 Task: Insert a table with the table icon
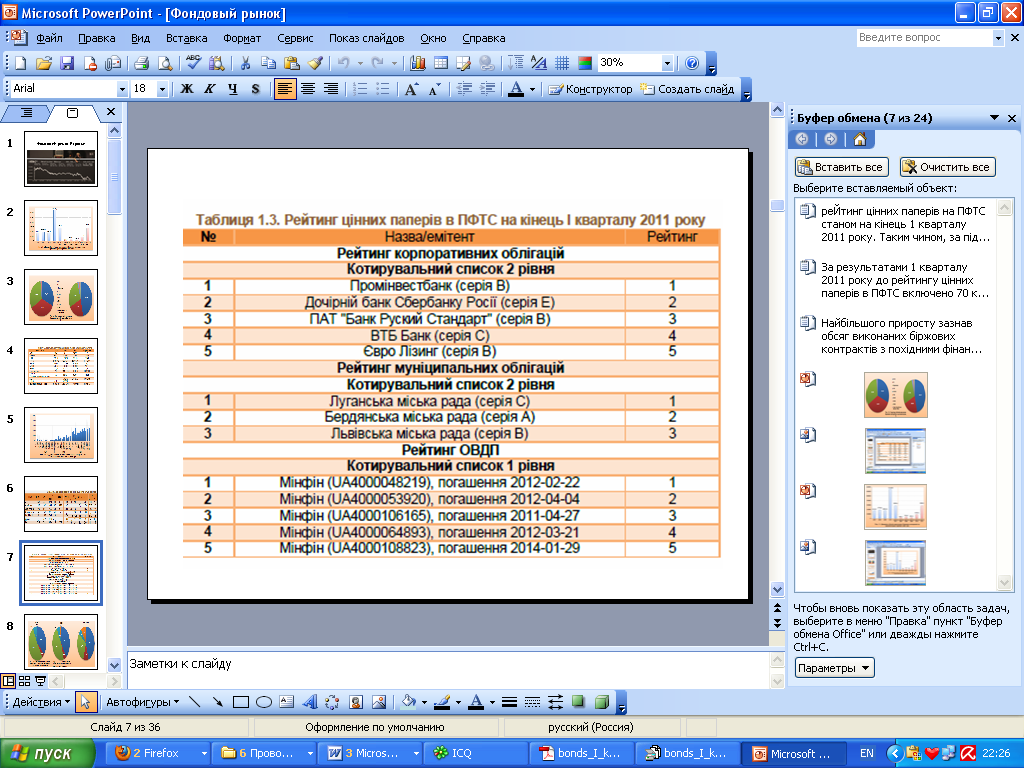(441, 63)
